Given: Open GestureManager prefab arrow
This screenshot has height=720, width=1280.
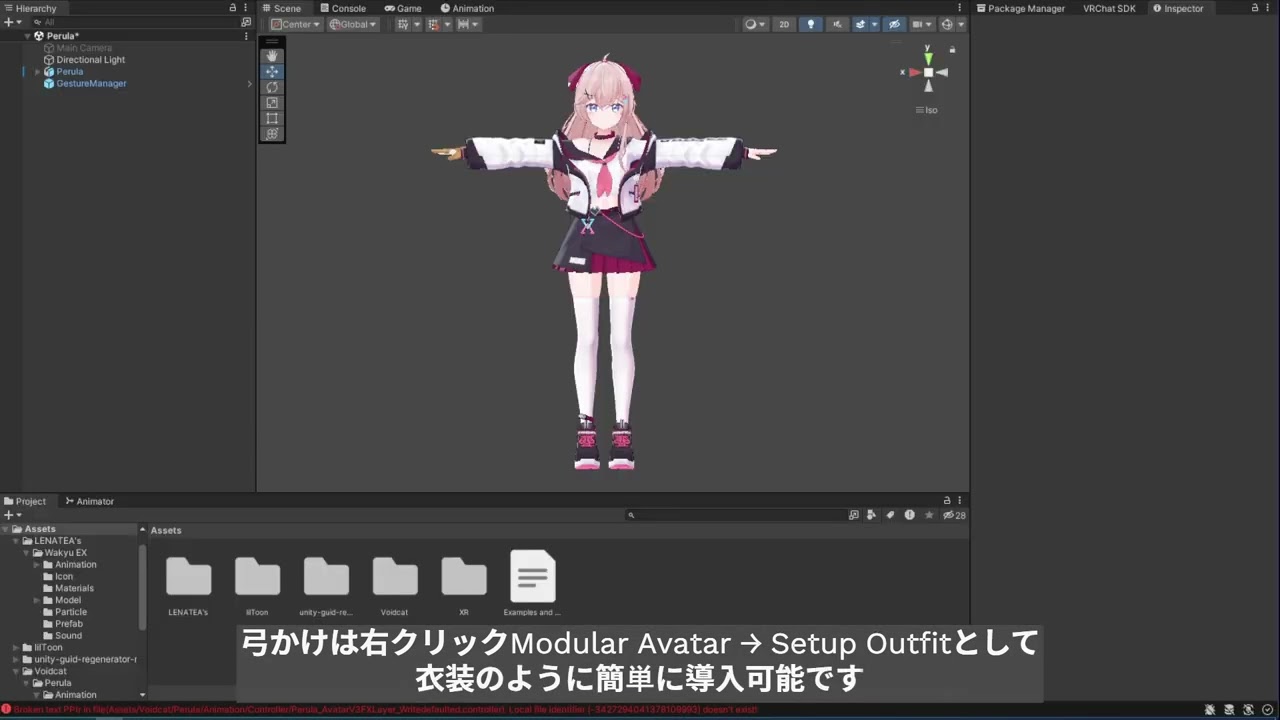Looking at the screenshot, I should coord(249,84).
